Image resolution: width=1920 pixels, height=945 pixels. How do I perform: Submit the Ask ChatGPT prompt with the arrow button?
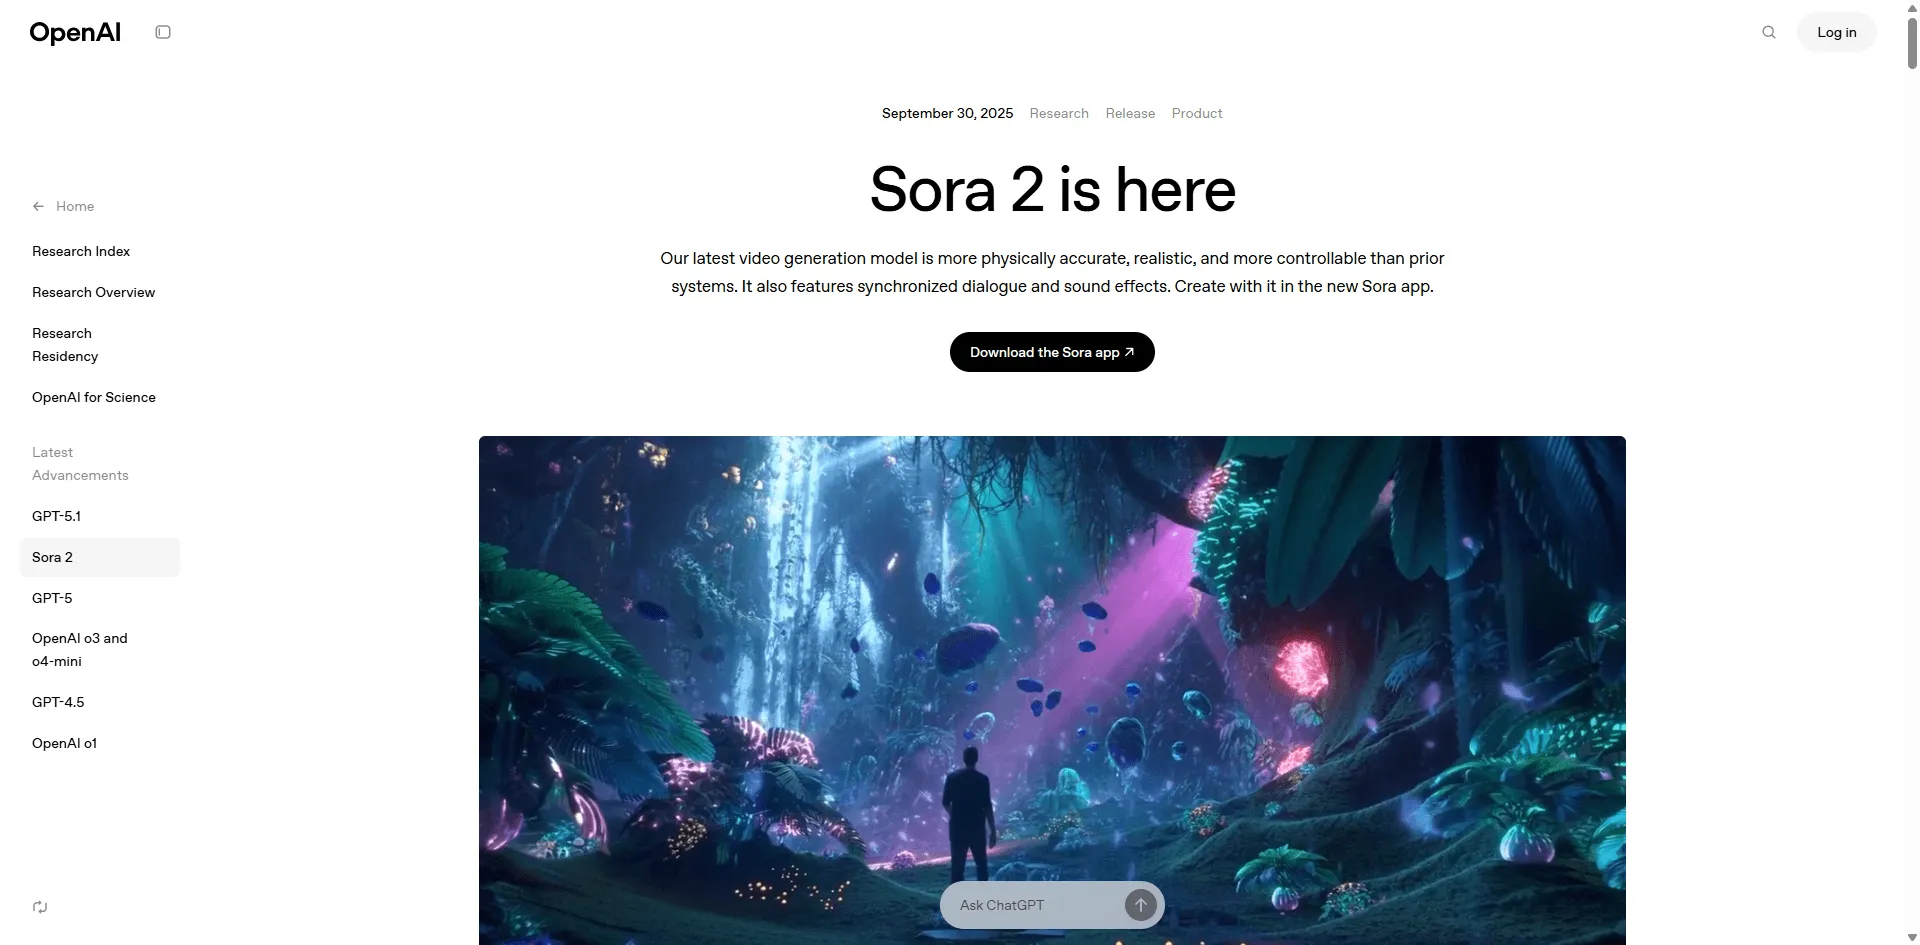point(1140,905)
